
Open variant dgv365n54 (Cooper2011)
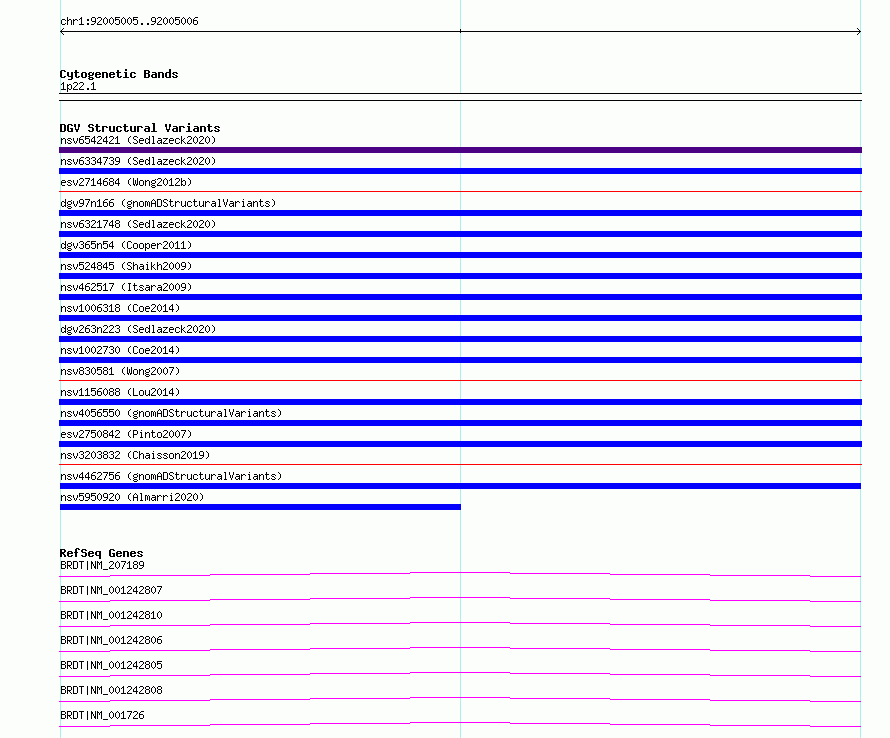pos(126,245)
